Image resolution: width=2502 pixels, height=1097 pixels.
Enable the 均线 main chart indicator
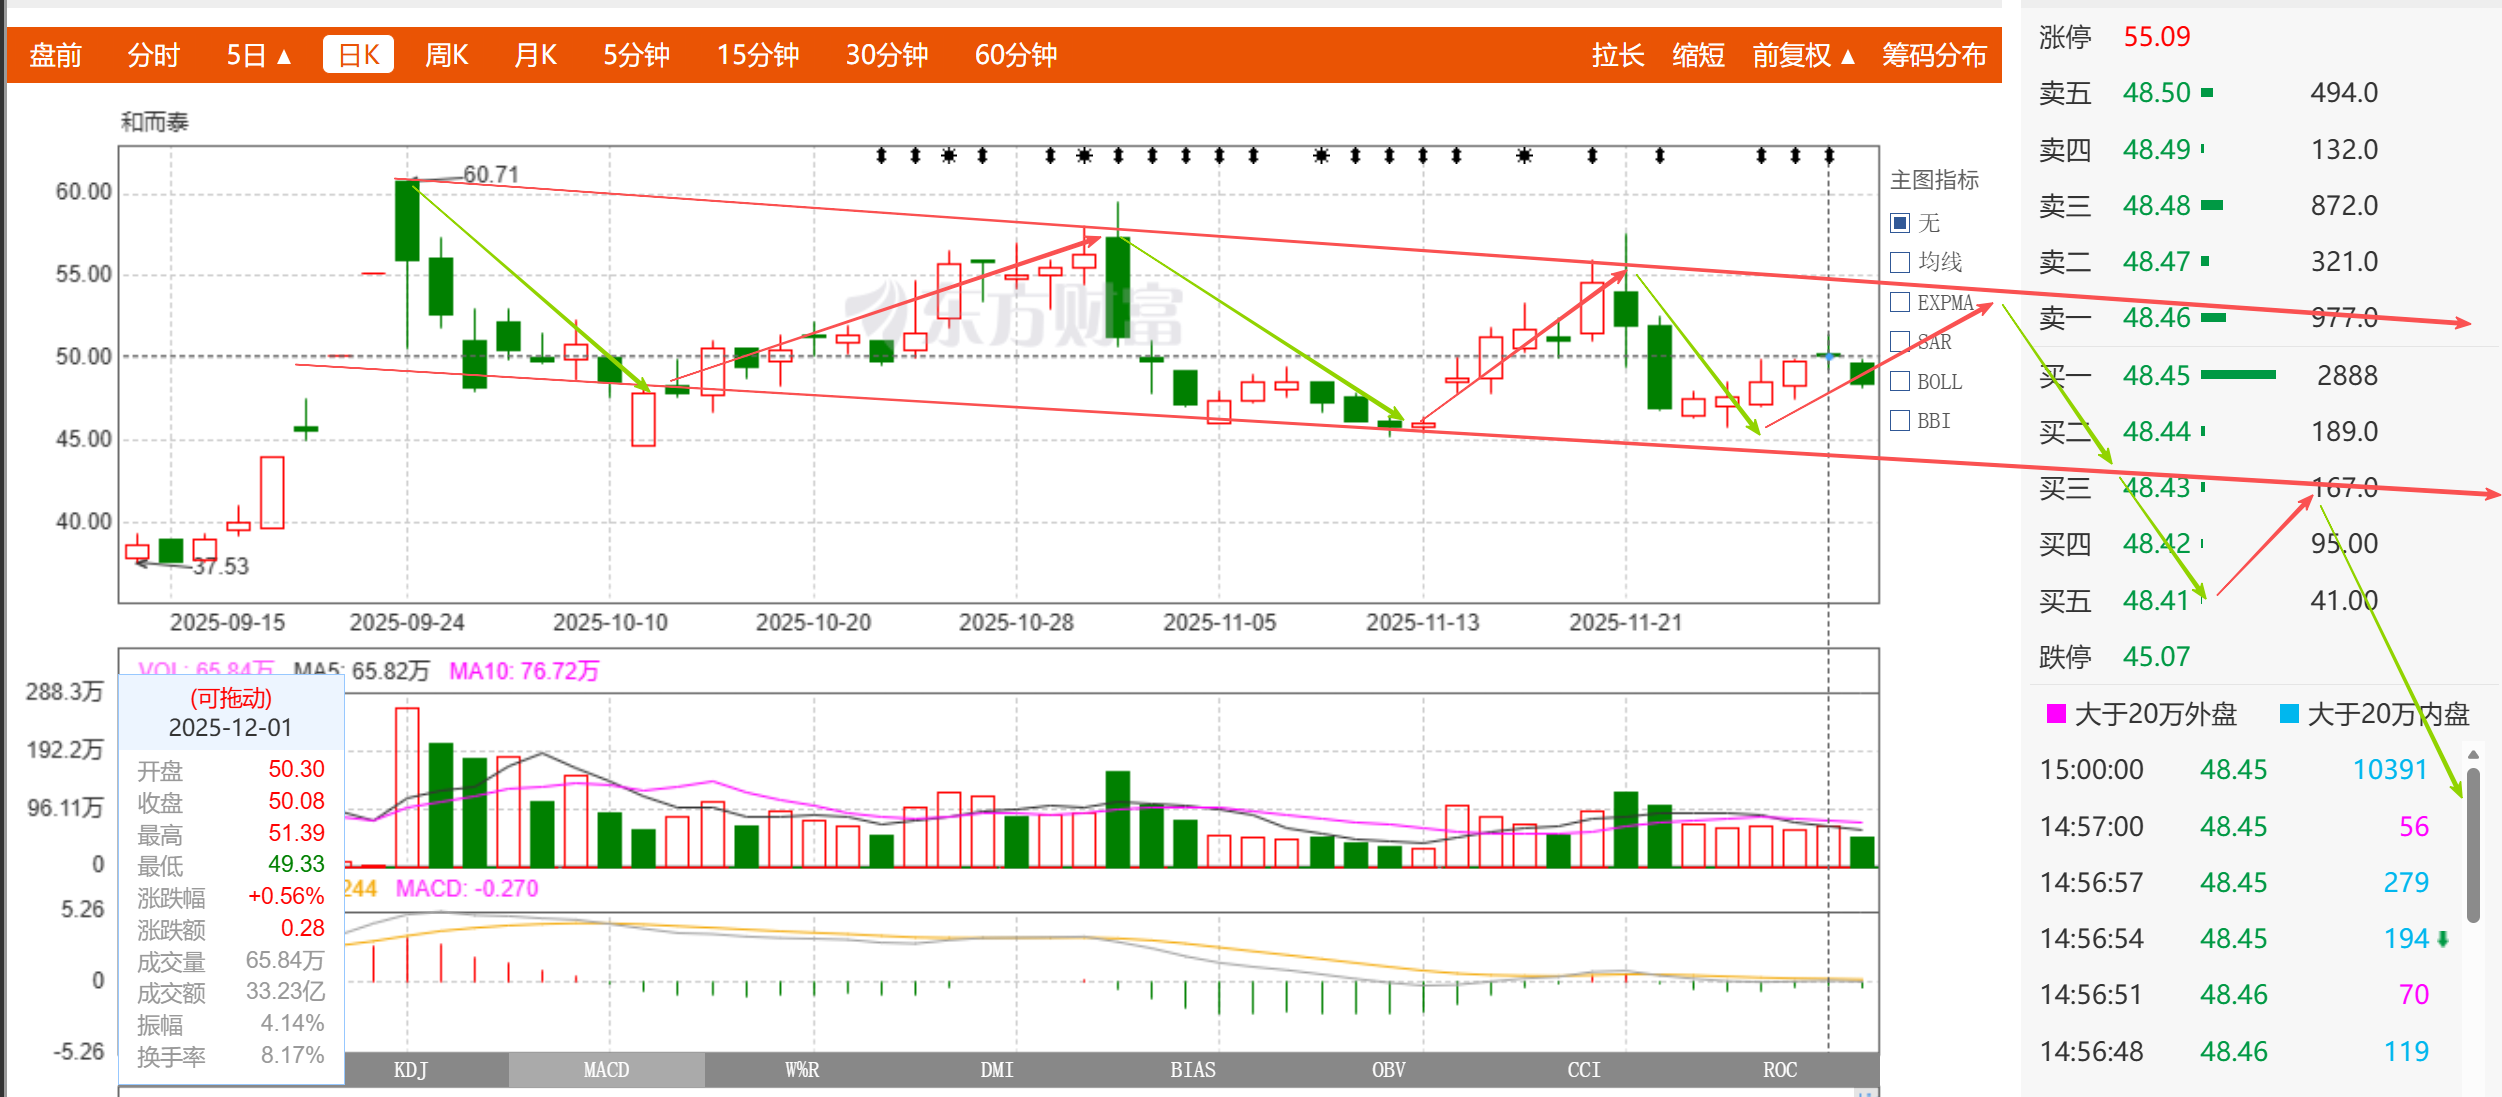coord(1901,262)
